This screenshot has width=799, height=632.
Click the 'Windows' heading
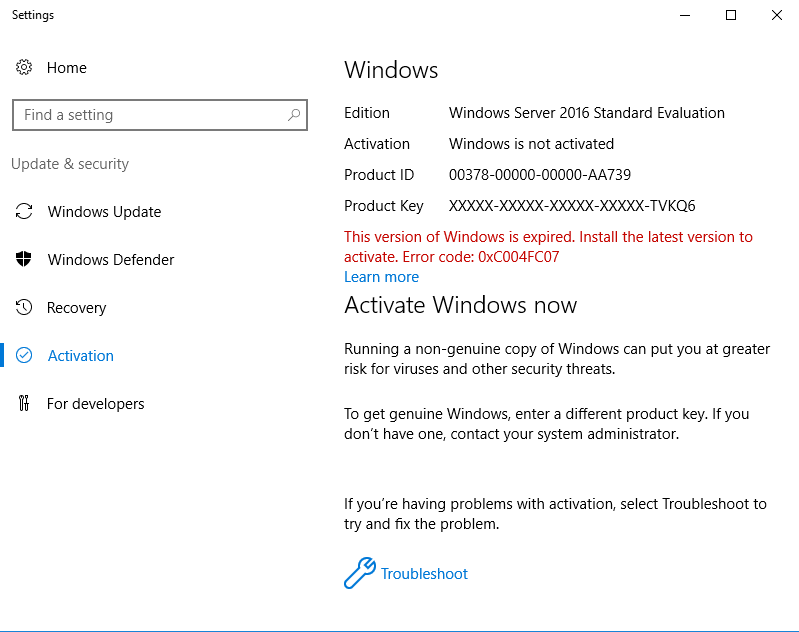coord(391,70)
